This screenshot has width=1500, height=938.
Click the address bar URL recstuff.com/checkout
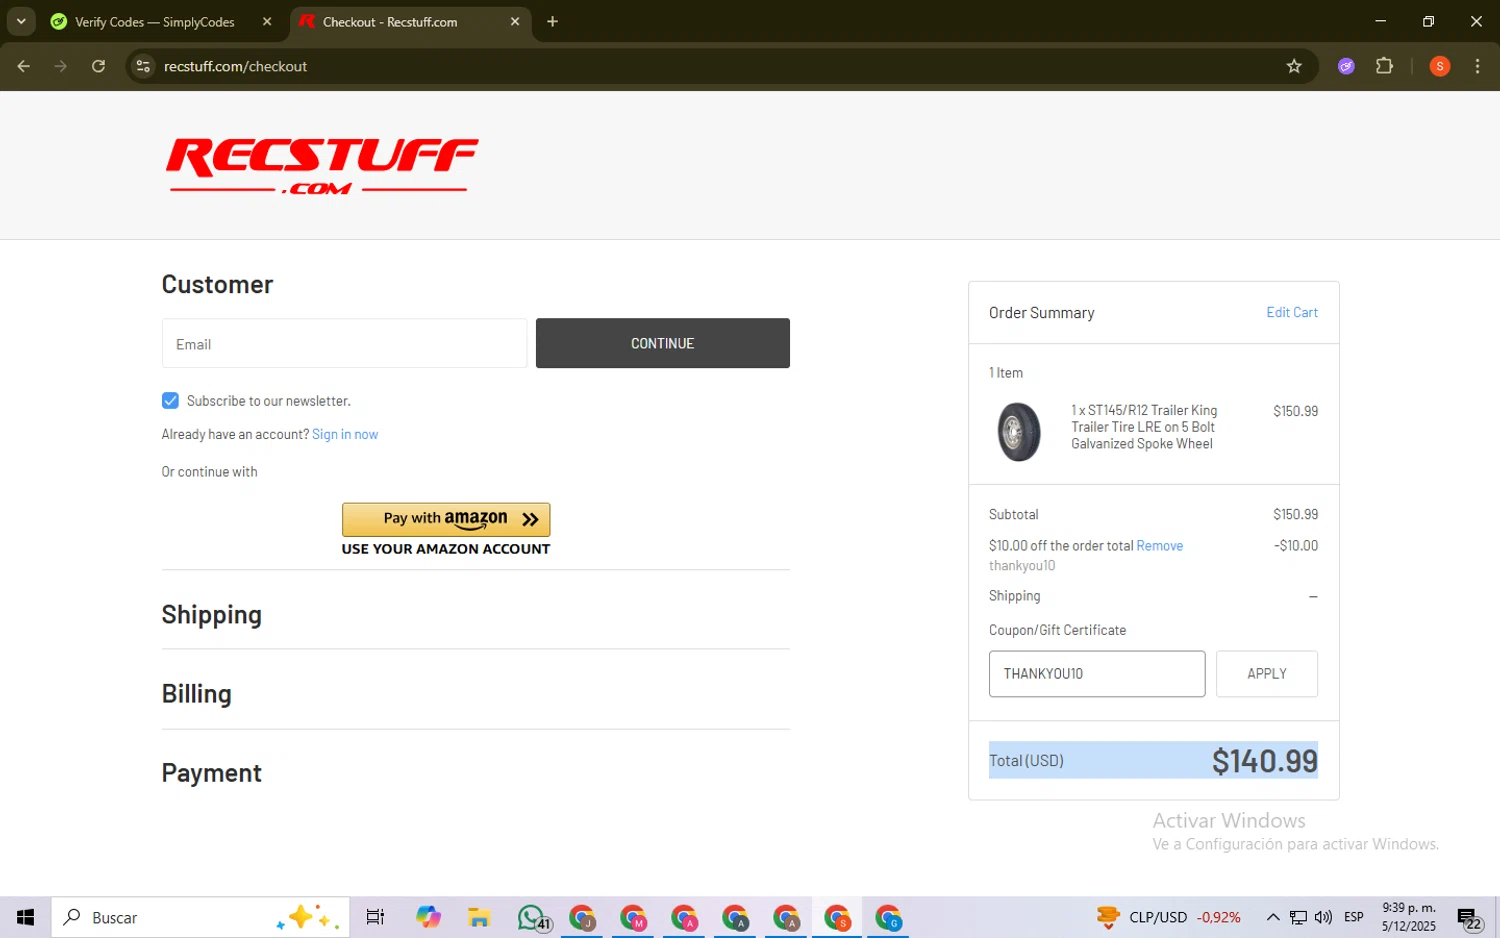[x=235, y=66]
